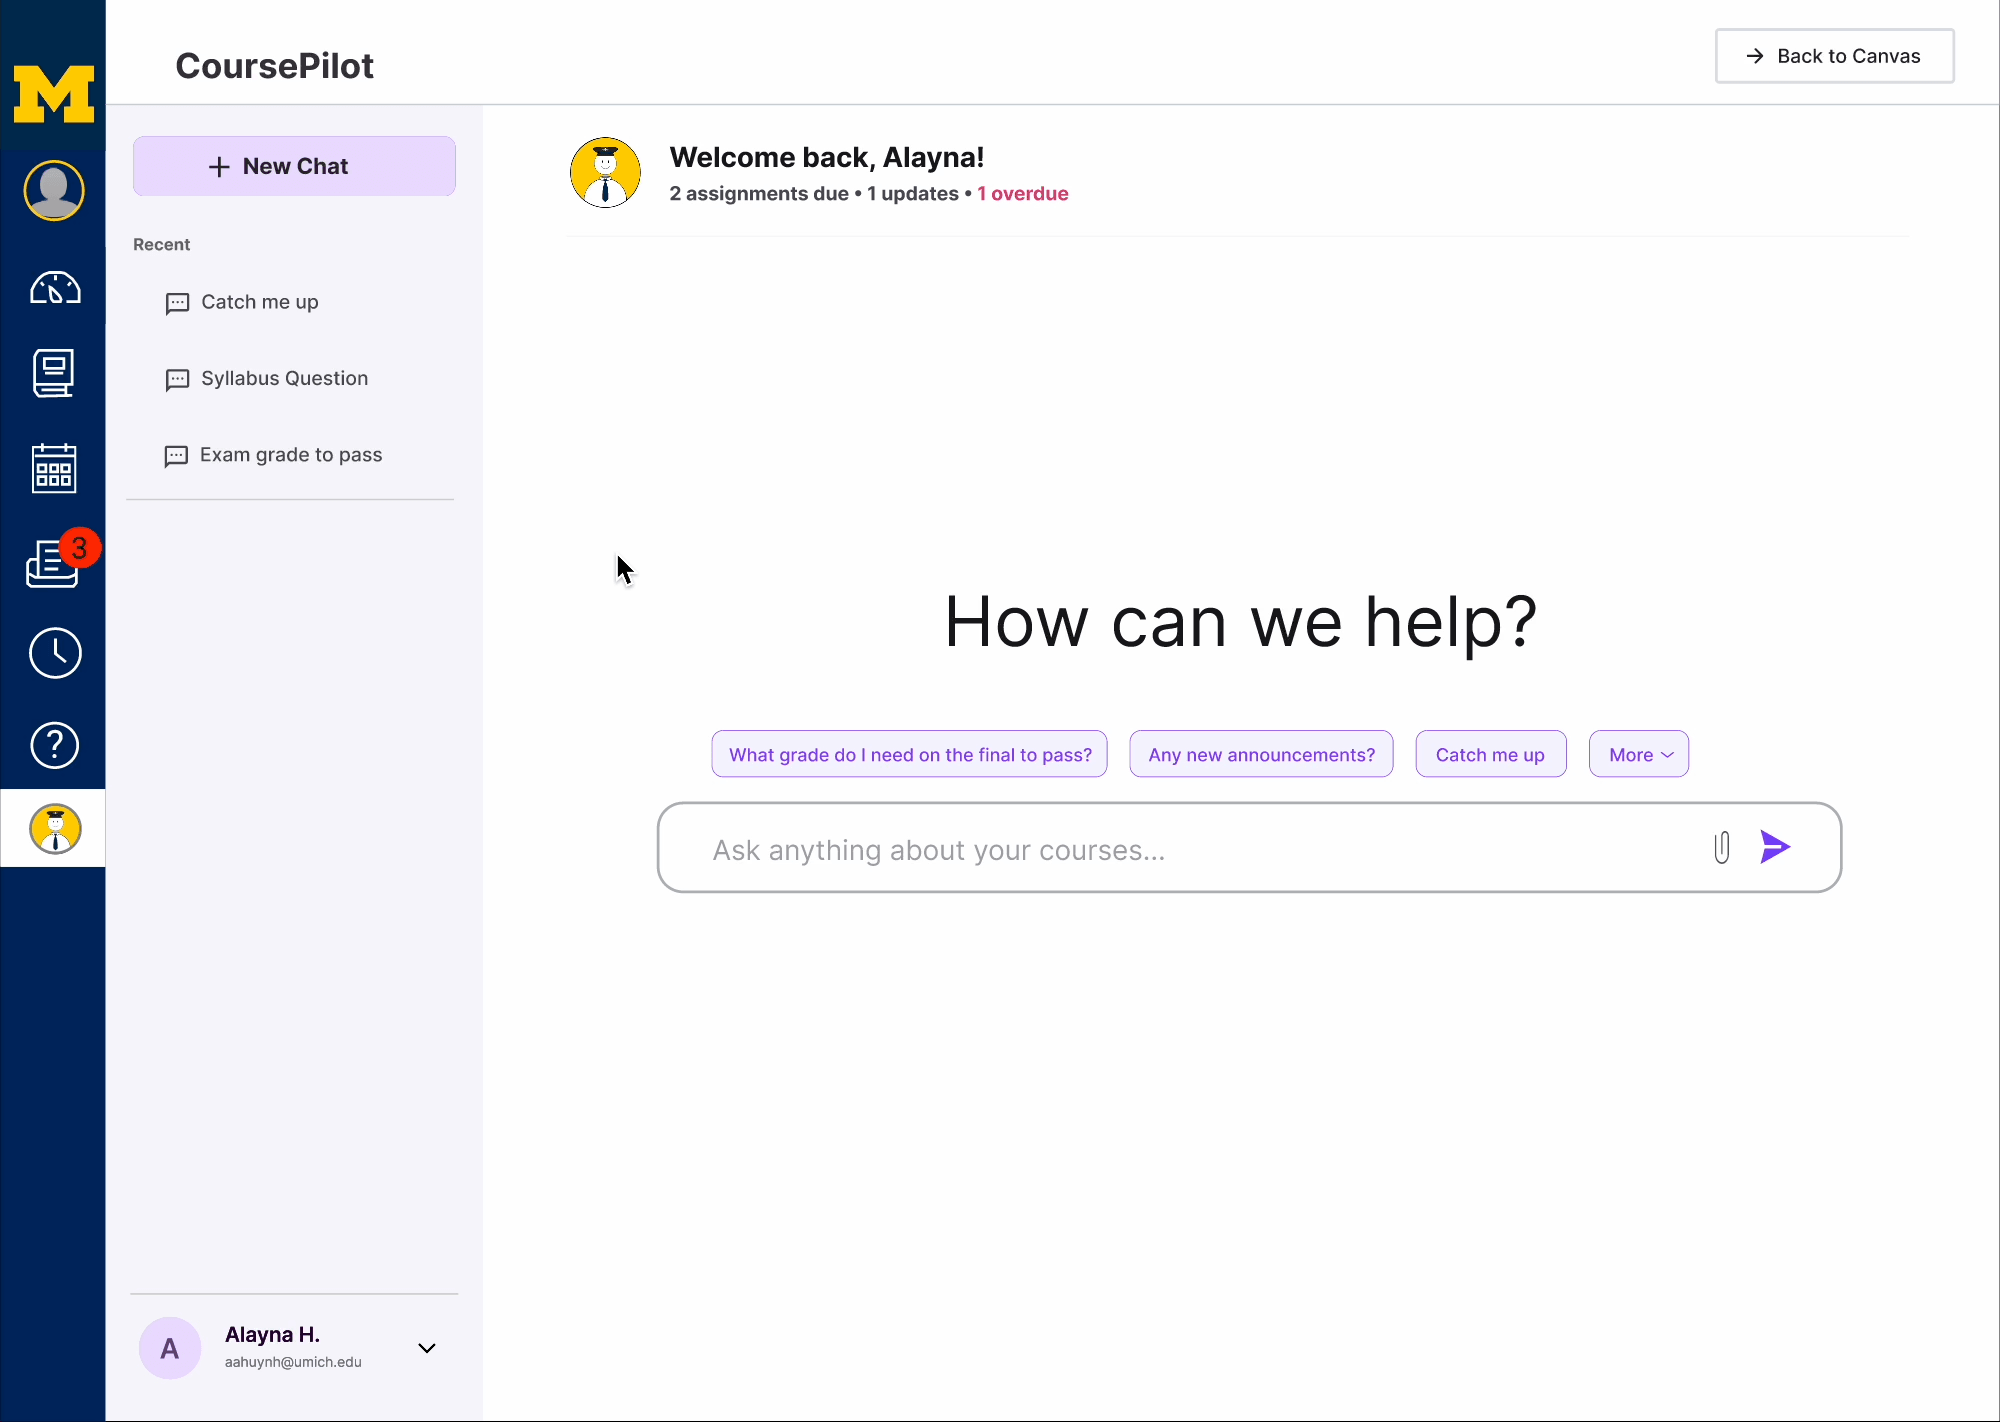Viewport: 2000px width, 1422px height.
Task: Click the CoursePilot title
Action: pos(274,66)
